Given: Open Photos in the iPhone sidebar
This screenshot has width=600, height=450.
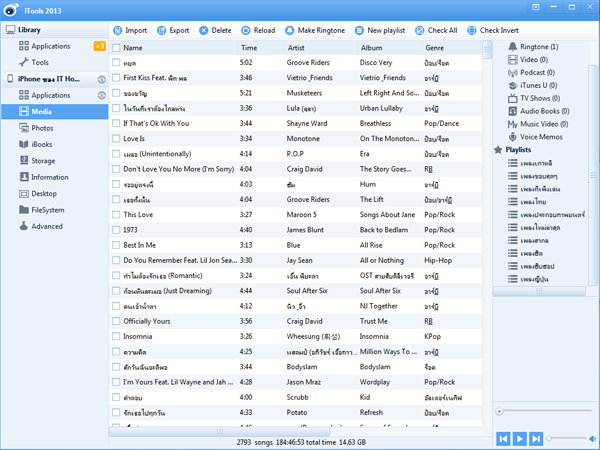Looking at the screenshot, I should point(42,128).
